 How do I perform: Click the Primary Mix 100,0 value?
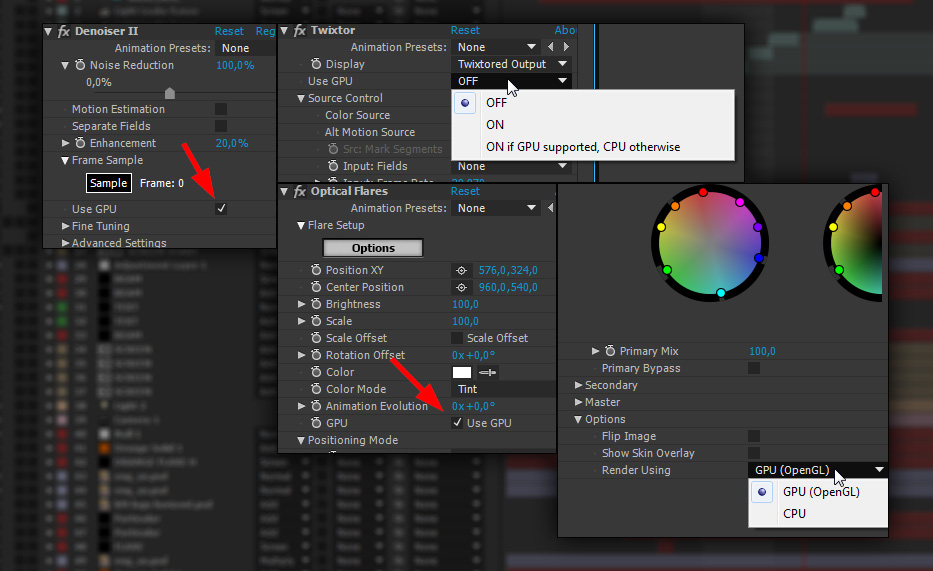pos(762,352)
